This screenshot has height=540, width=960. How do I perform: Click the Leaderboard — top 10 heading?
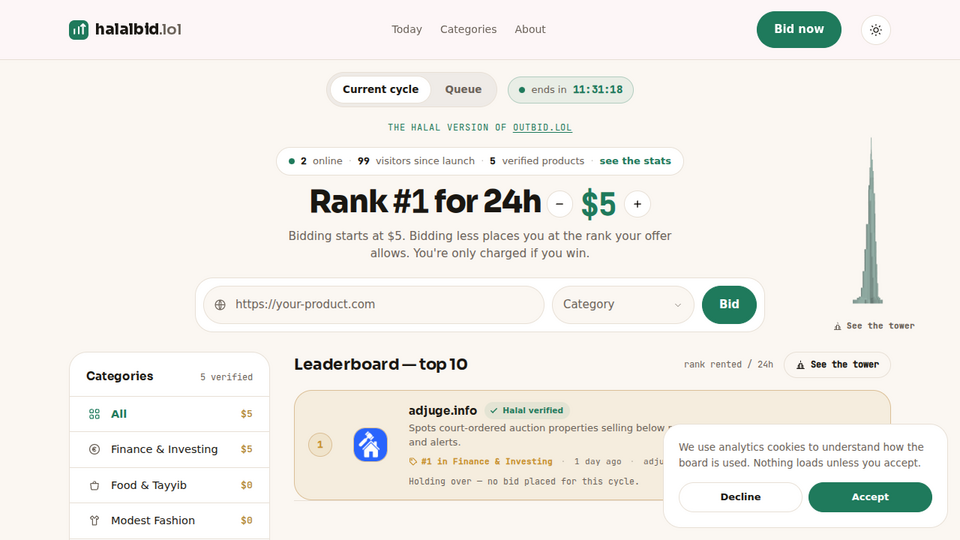click(x=381, y=364)
